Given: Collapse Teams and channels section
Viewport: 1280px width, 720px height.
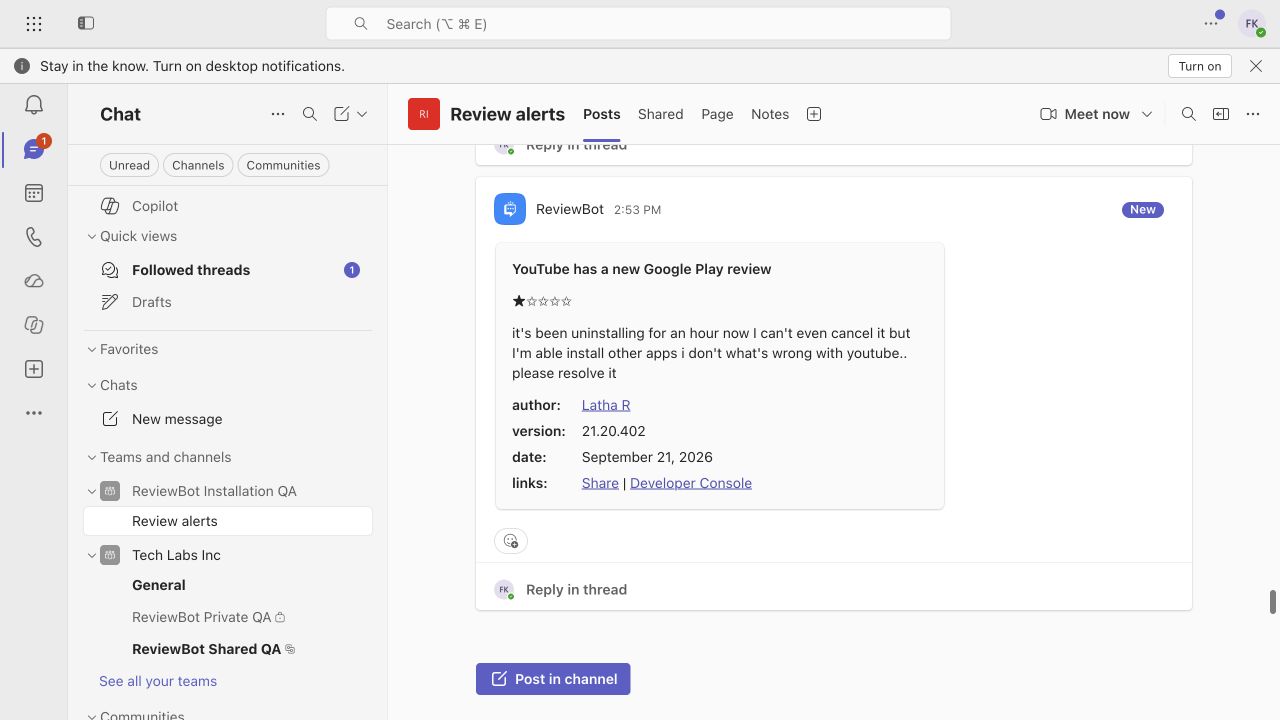Looking at the screenshot, I should (92, 457).
